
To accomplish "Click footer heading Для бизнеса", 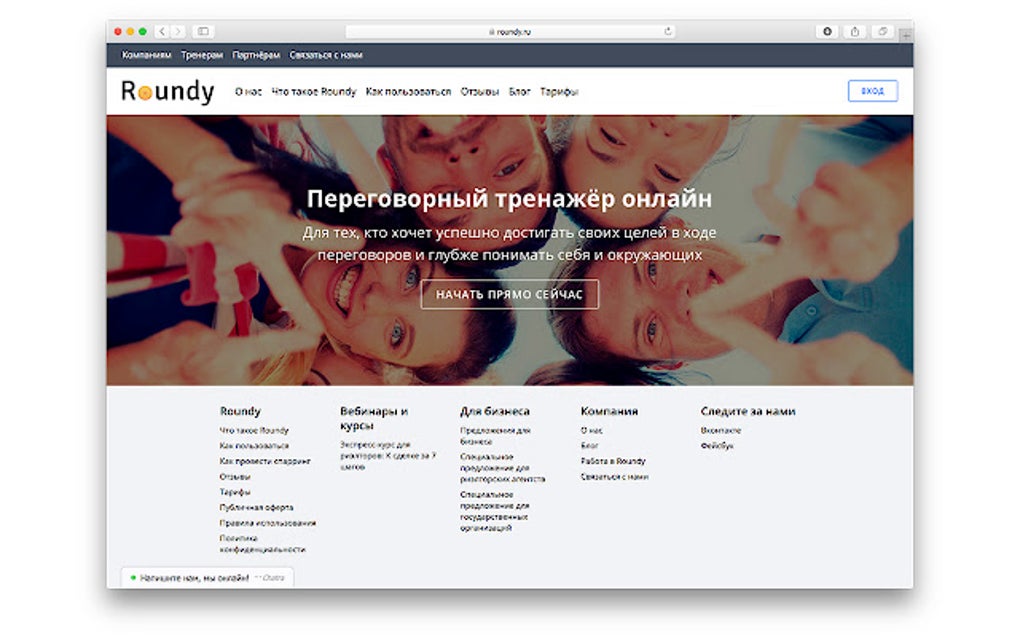I will pyautogui.click(x=495, y=411).
